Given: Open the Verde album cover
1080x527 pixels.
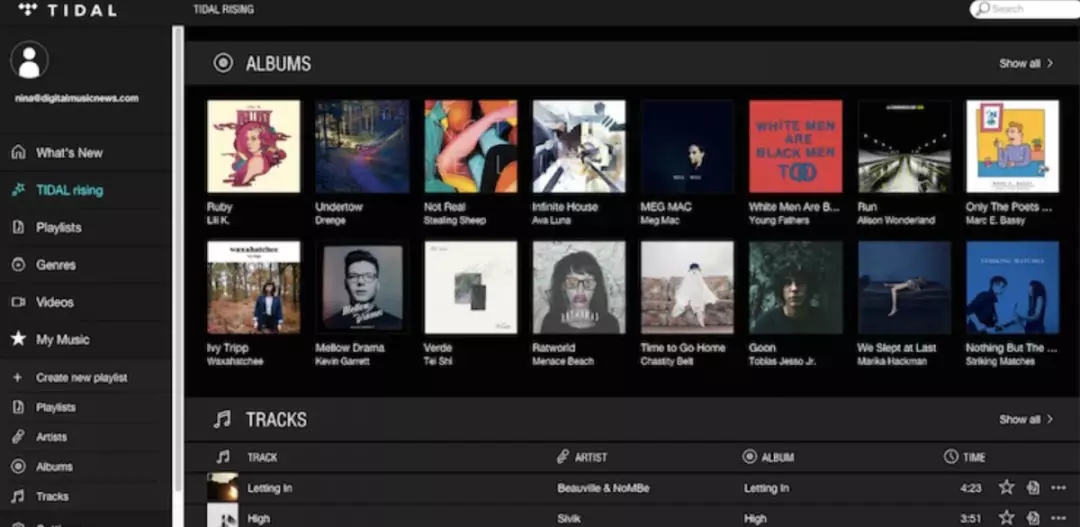Looking at the screenshot, I should [470, 287].
